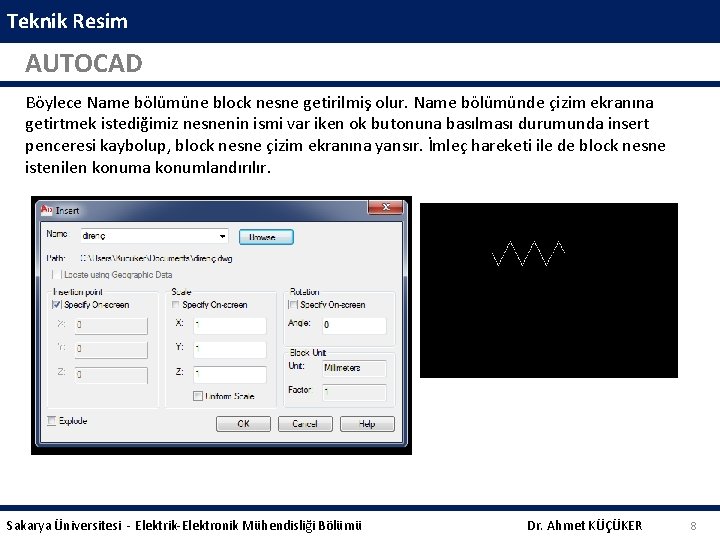Click the Block Unit field showing Millimeters
Image resolution: width=720 pixels, height=540 pixels.
[354, 368]
